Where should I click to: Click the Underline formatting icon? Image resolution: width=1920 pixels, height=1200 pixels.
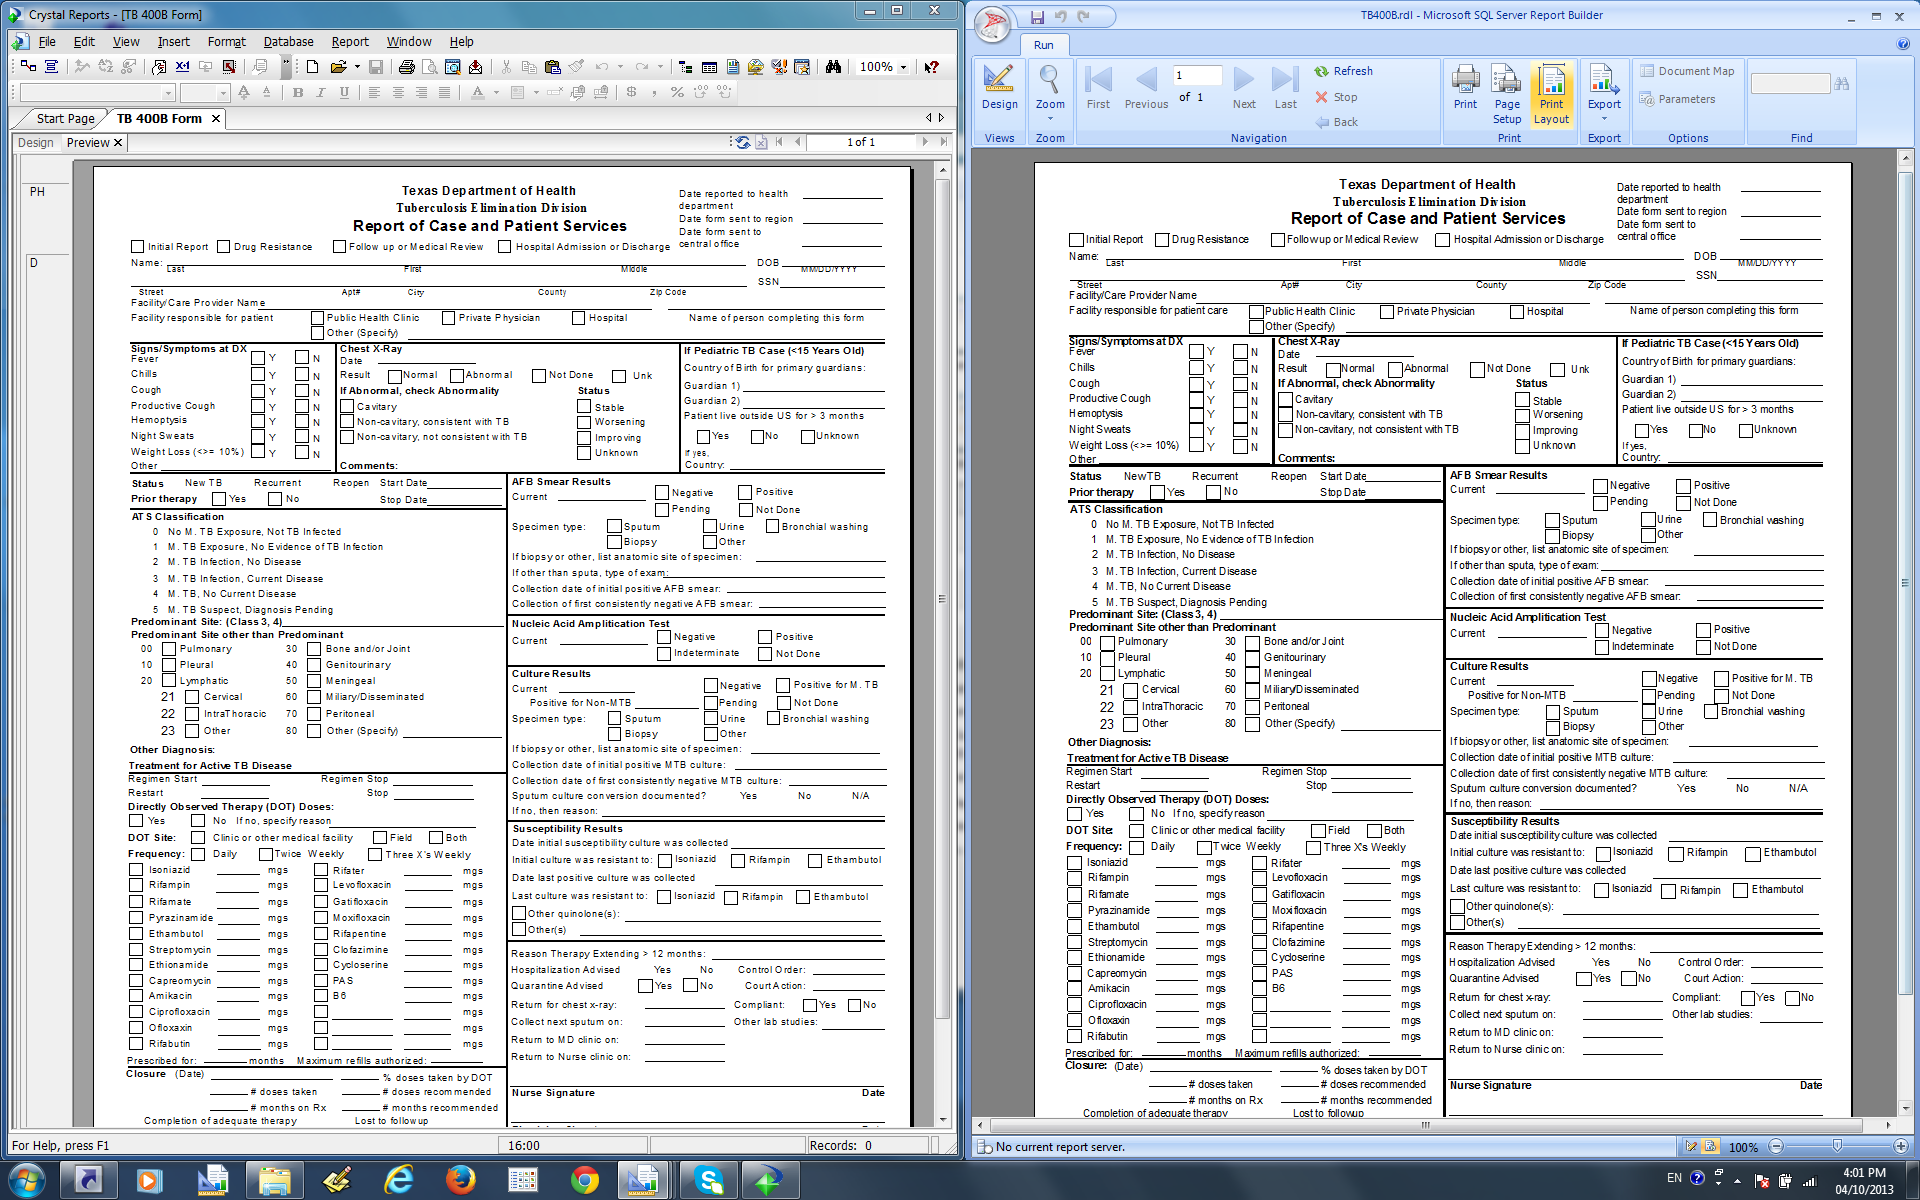coord(344,92)
